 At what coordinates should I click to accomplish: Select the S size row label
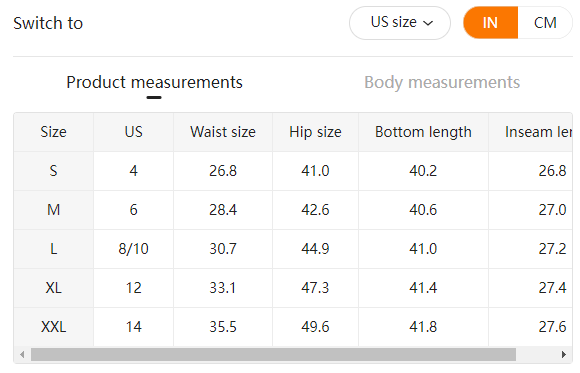[54, 171]
